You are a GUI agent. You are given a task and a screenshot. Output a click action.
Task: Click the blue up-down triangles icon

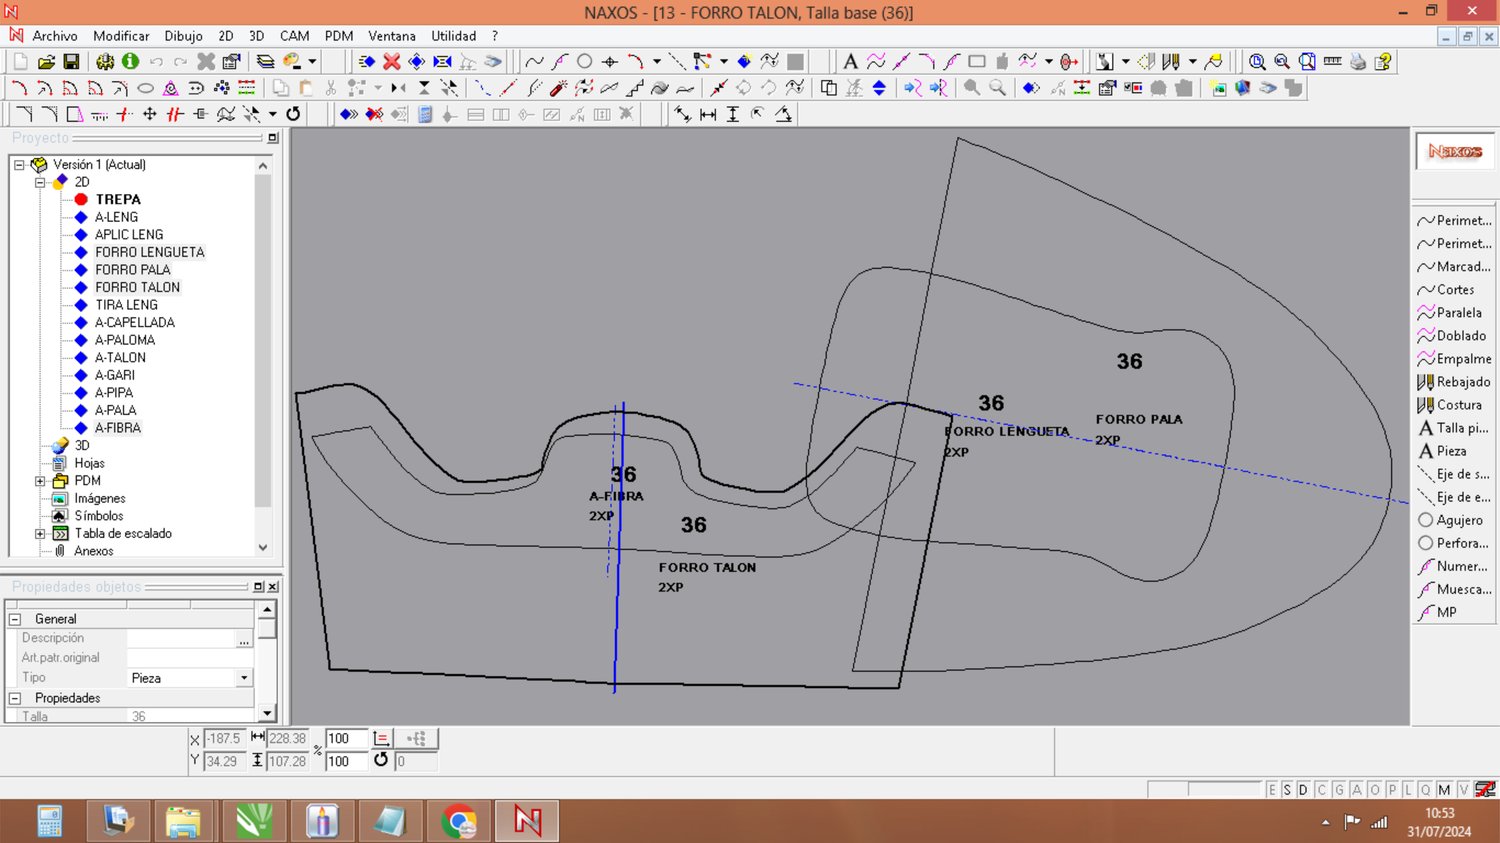click(879, 88)
